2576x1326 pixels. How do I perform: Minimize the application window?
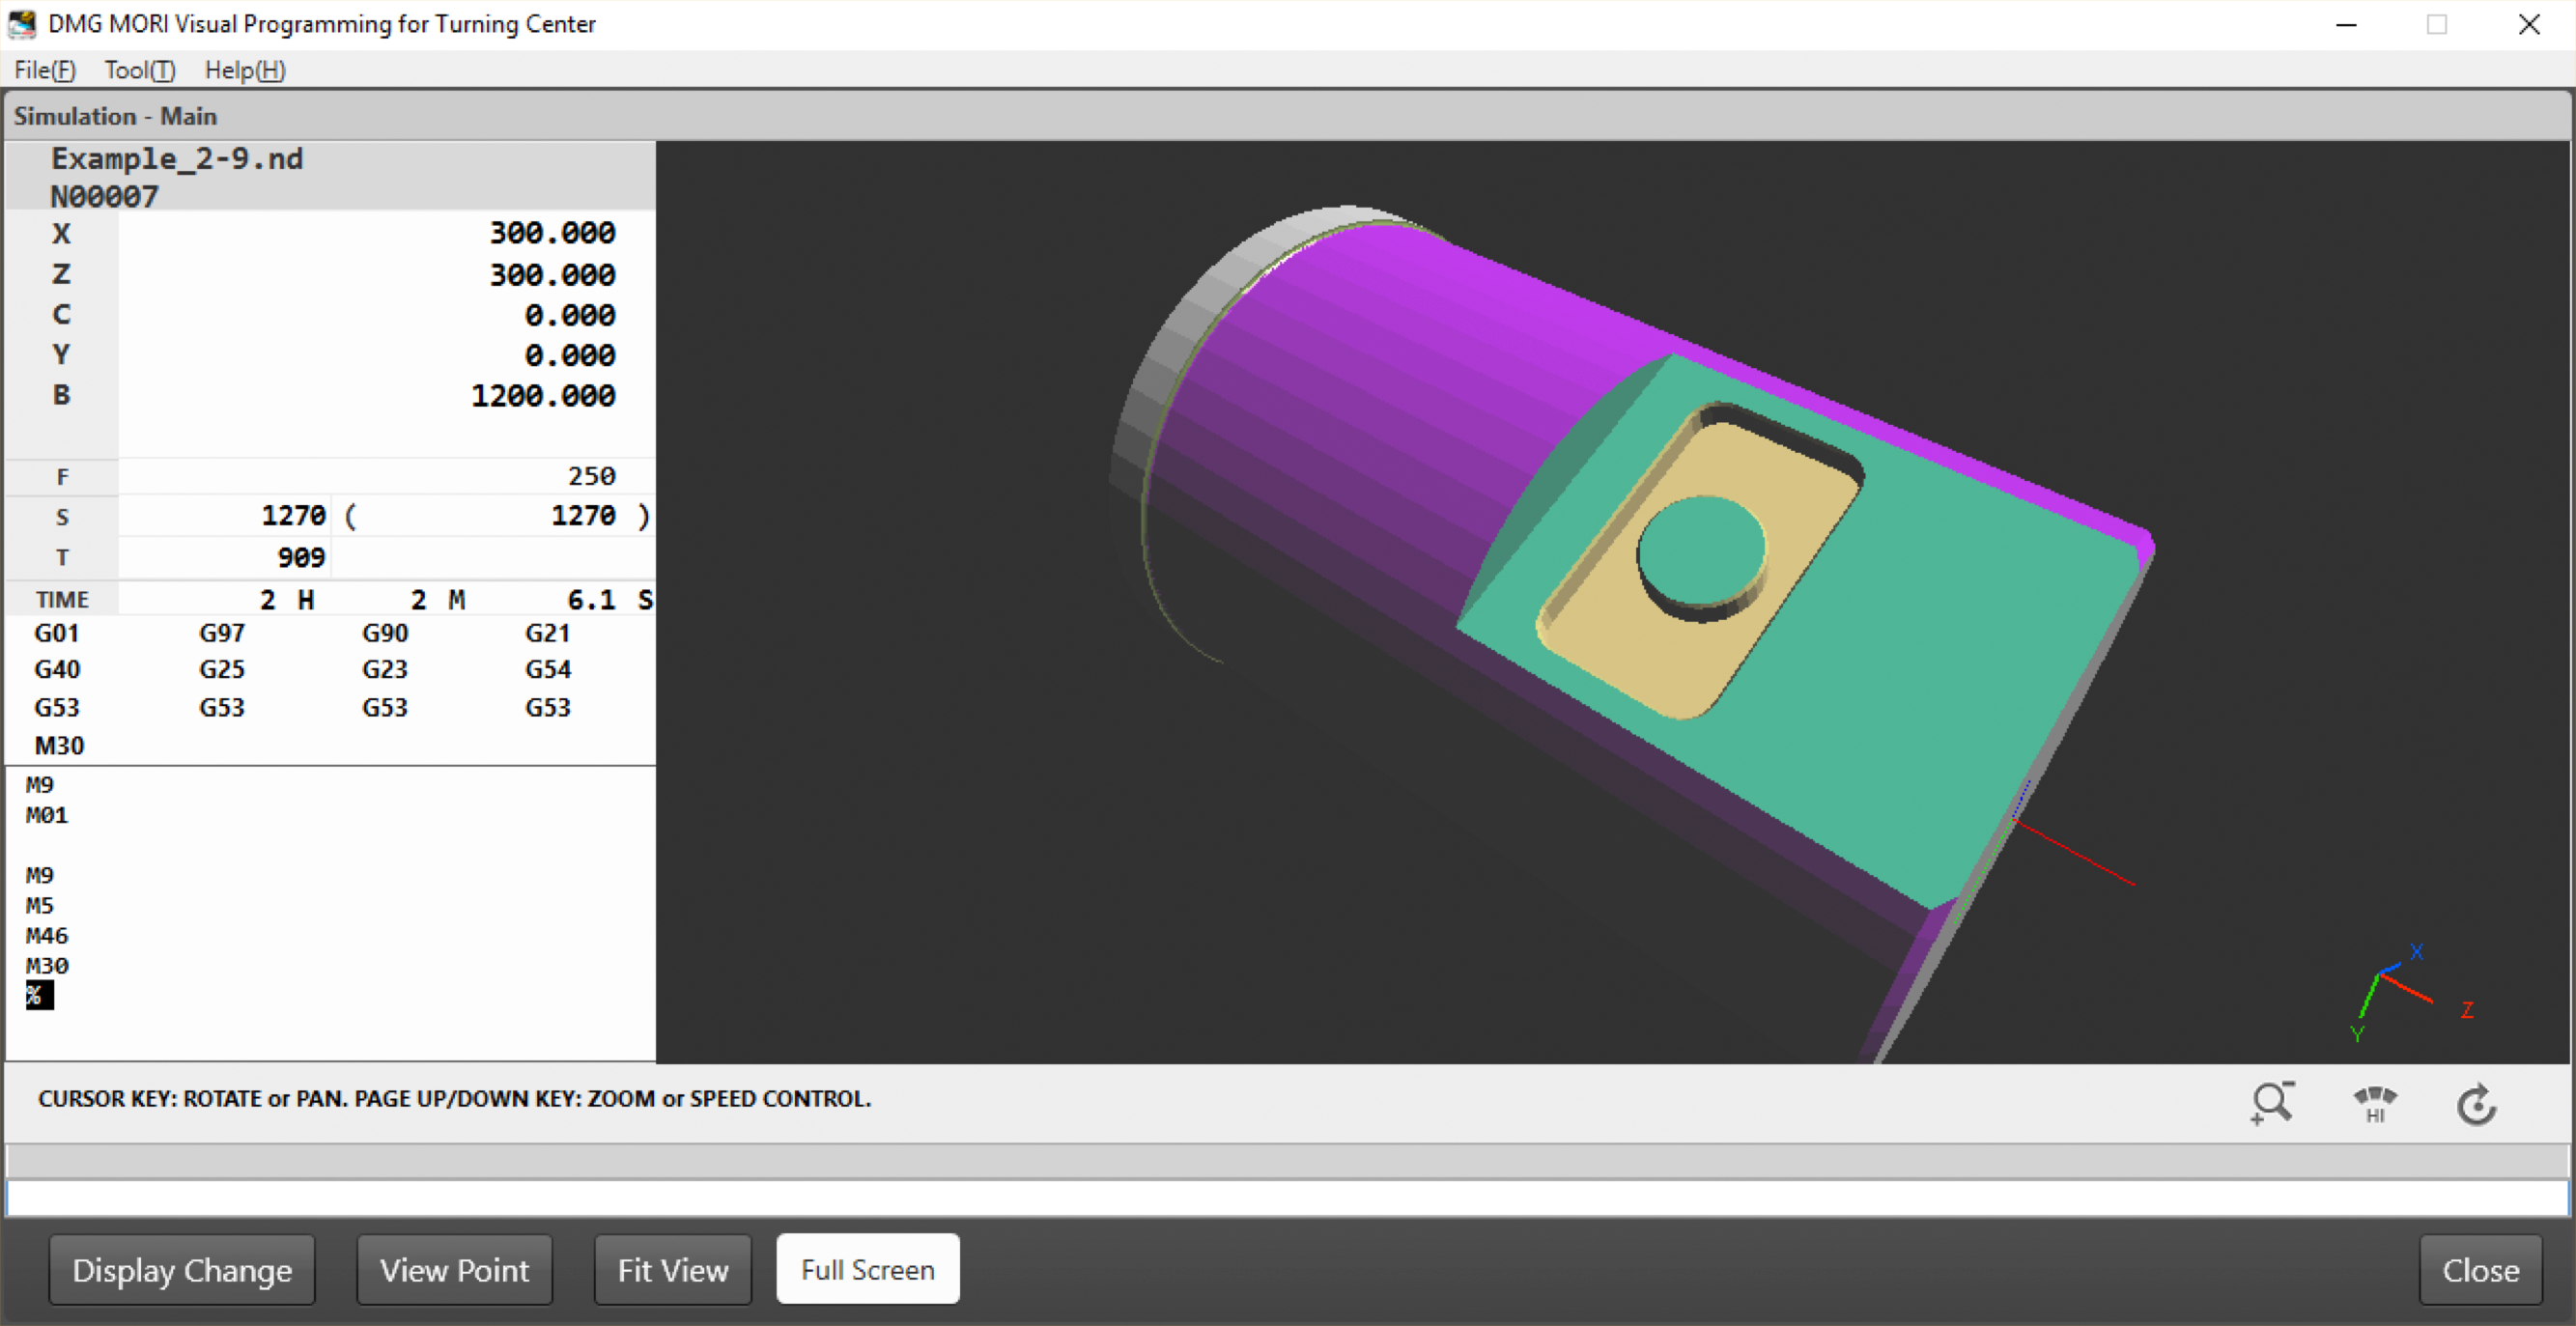coord(2346,24)
